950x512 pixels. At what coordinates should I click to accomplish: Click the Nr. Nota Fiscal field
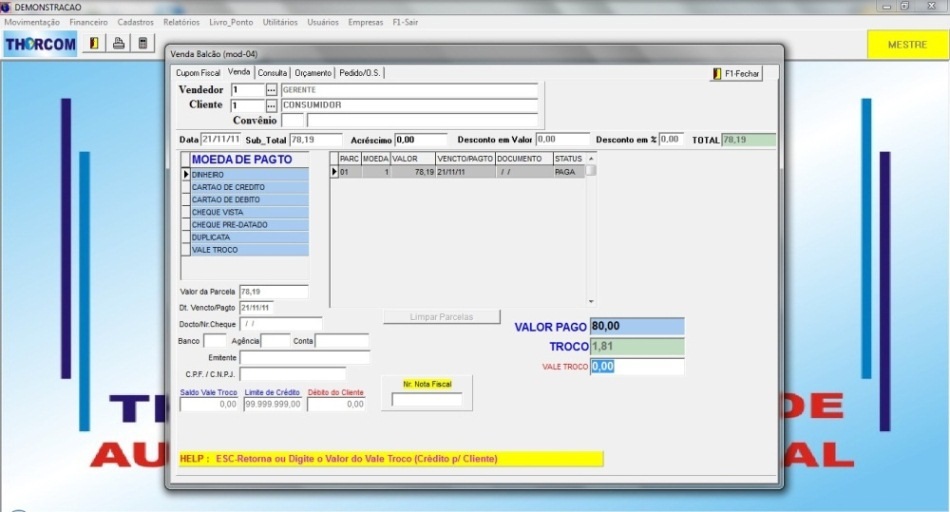426,400
